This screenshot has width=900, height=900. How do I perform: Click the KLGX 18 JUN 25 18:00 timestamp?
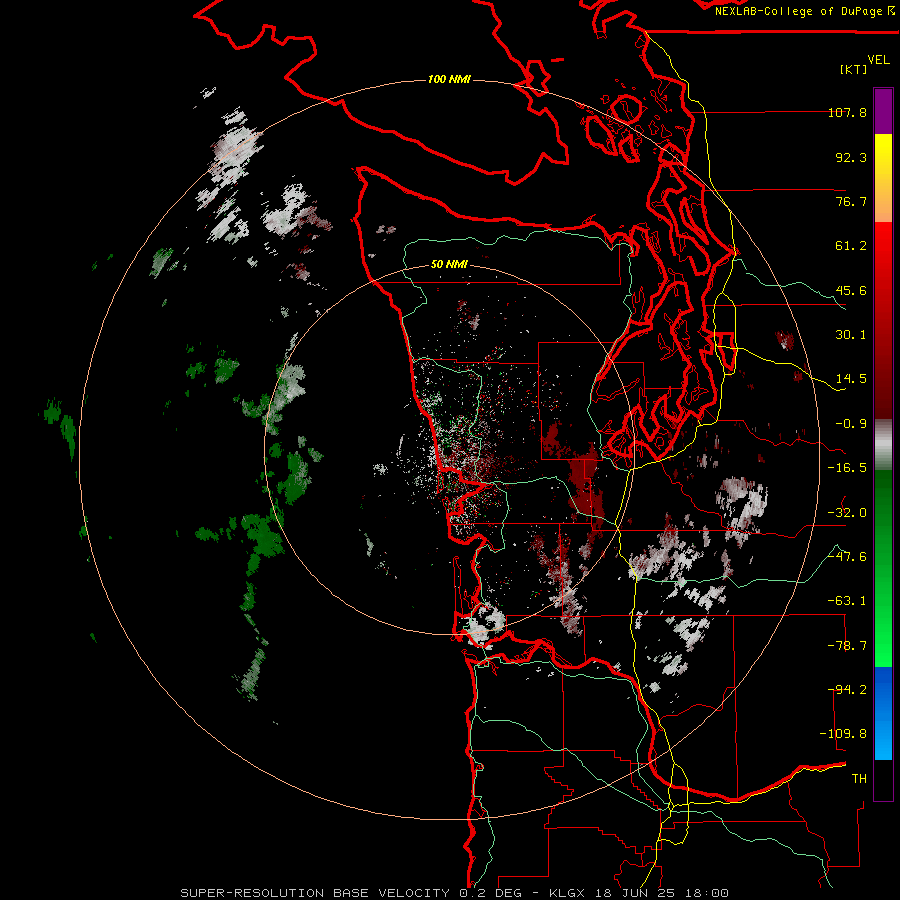[639, 893]
